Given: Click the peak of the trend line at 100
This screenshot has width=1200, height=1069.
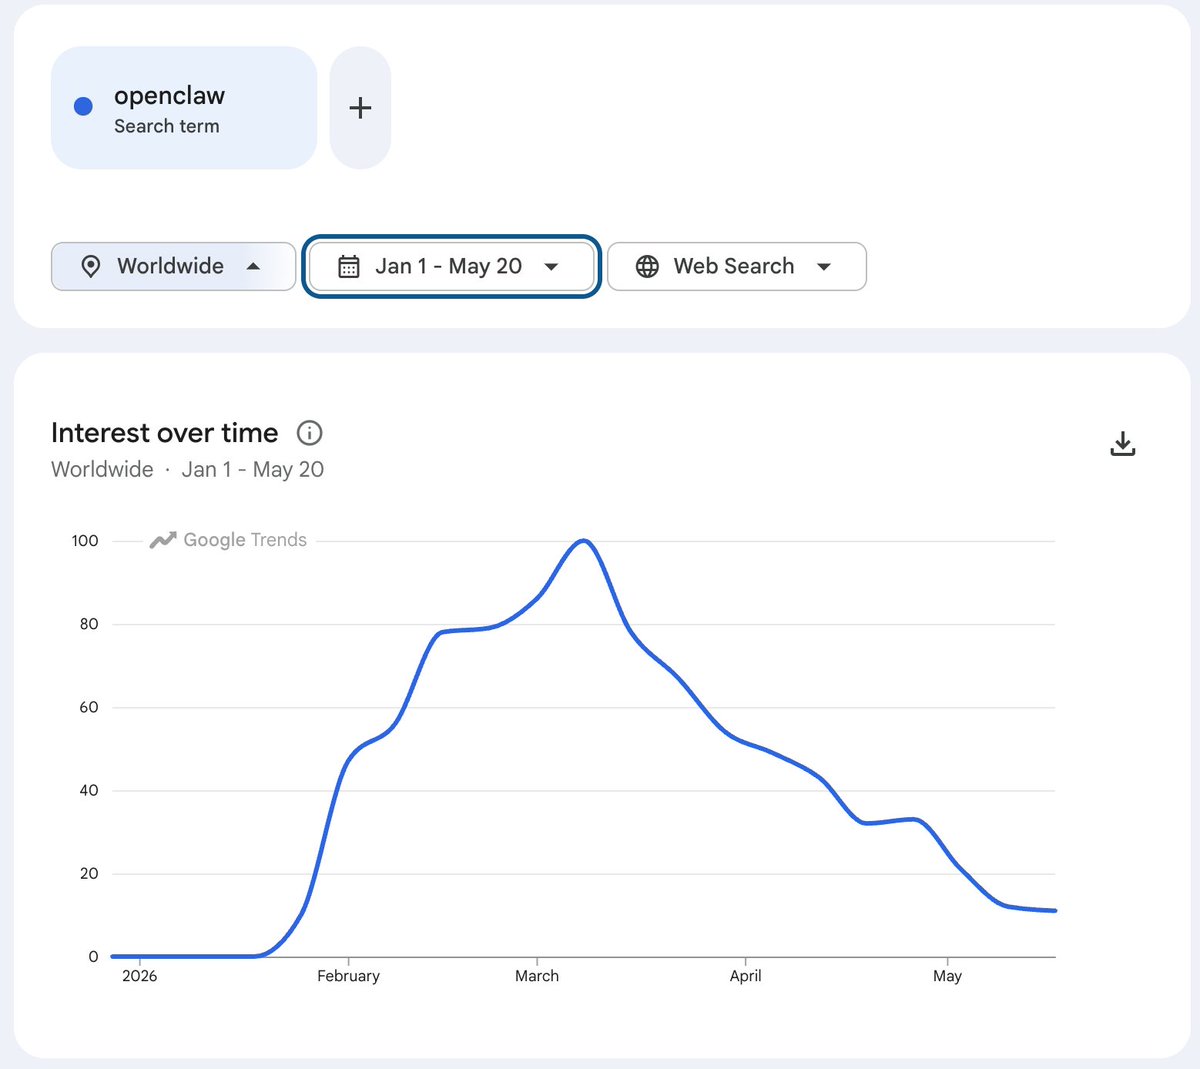Looking at the screenshot, I should pos(585,541).
